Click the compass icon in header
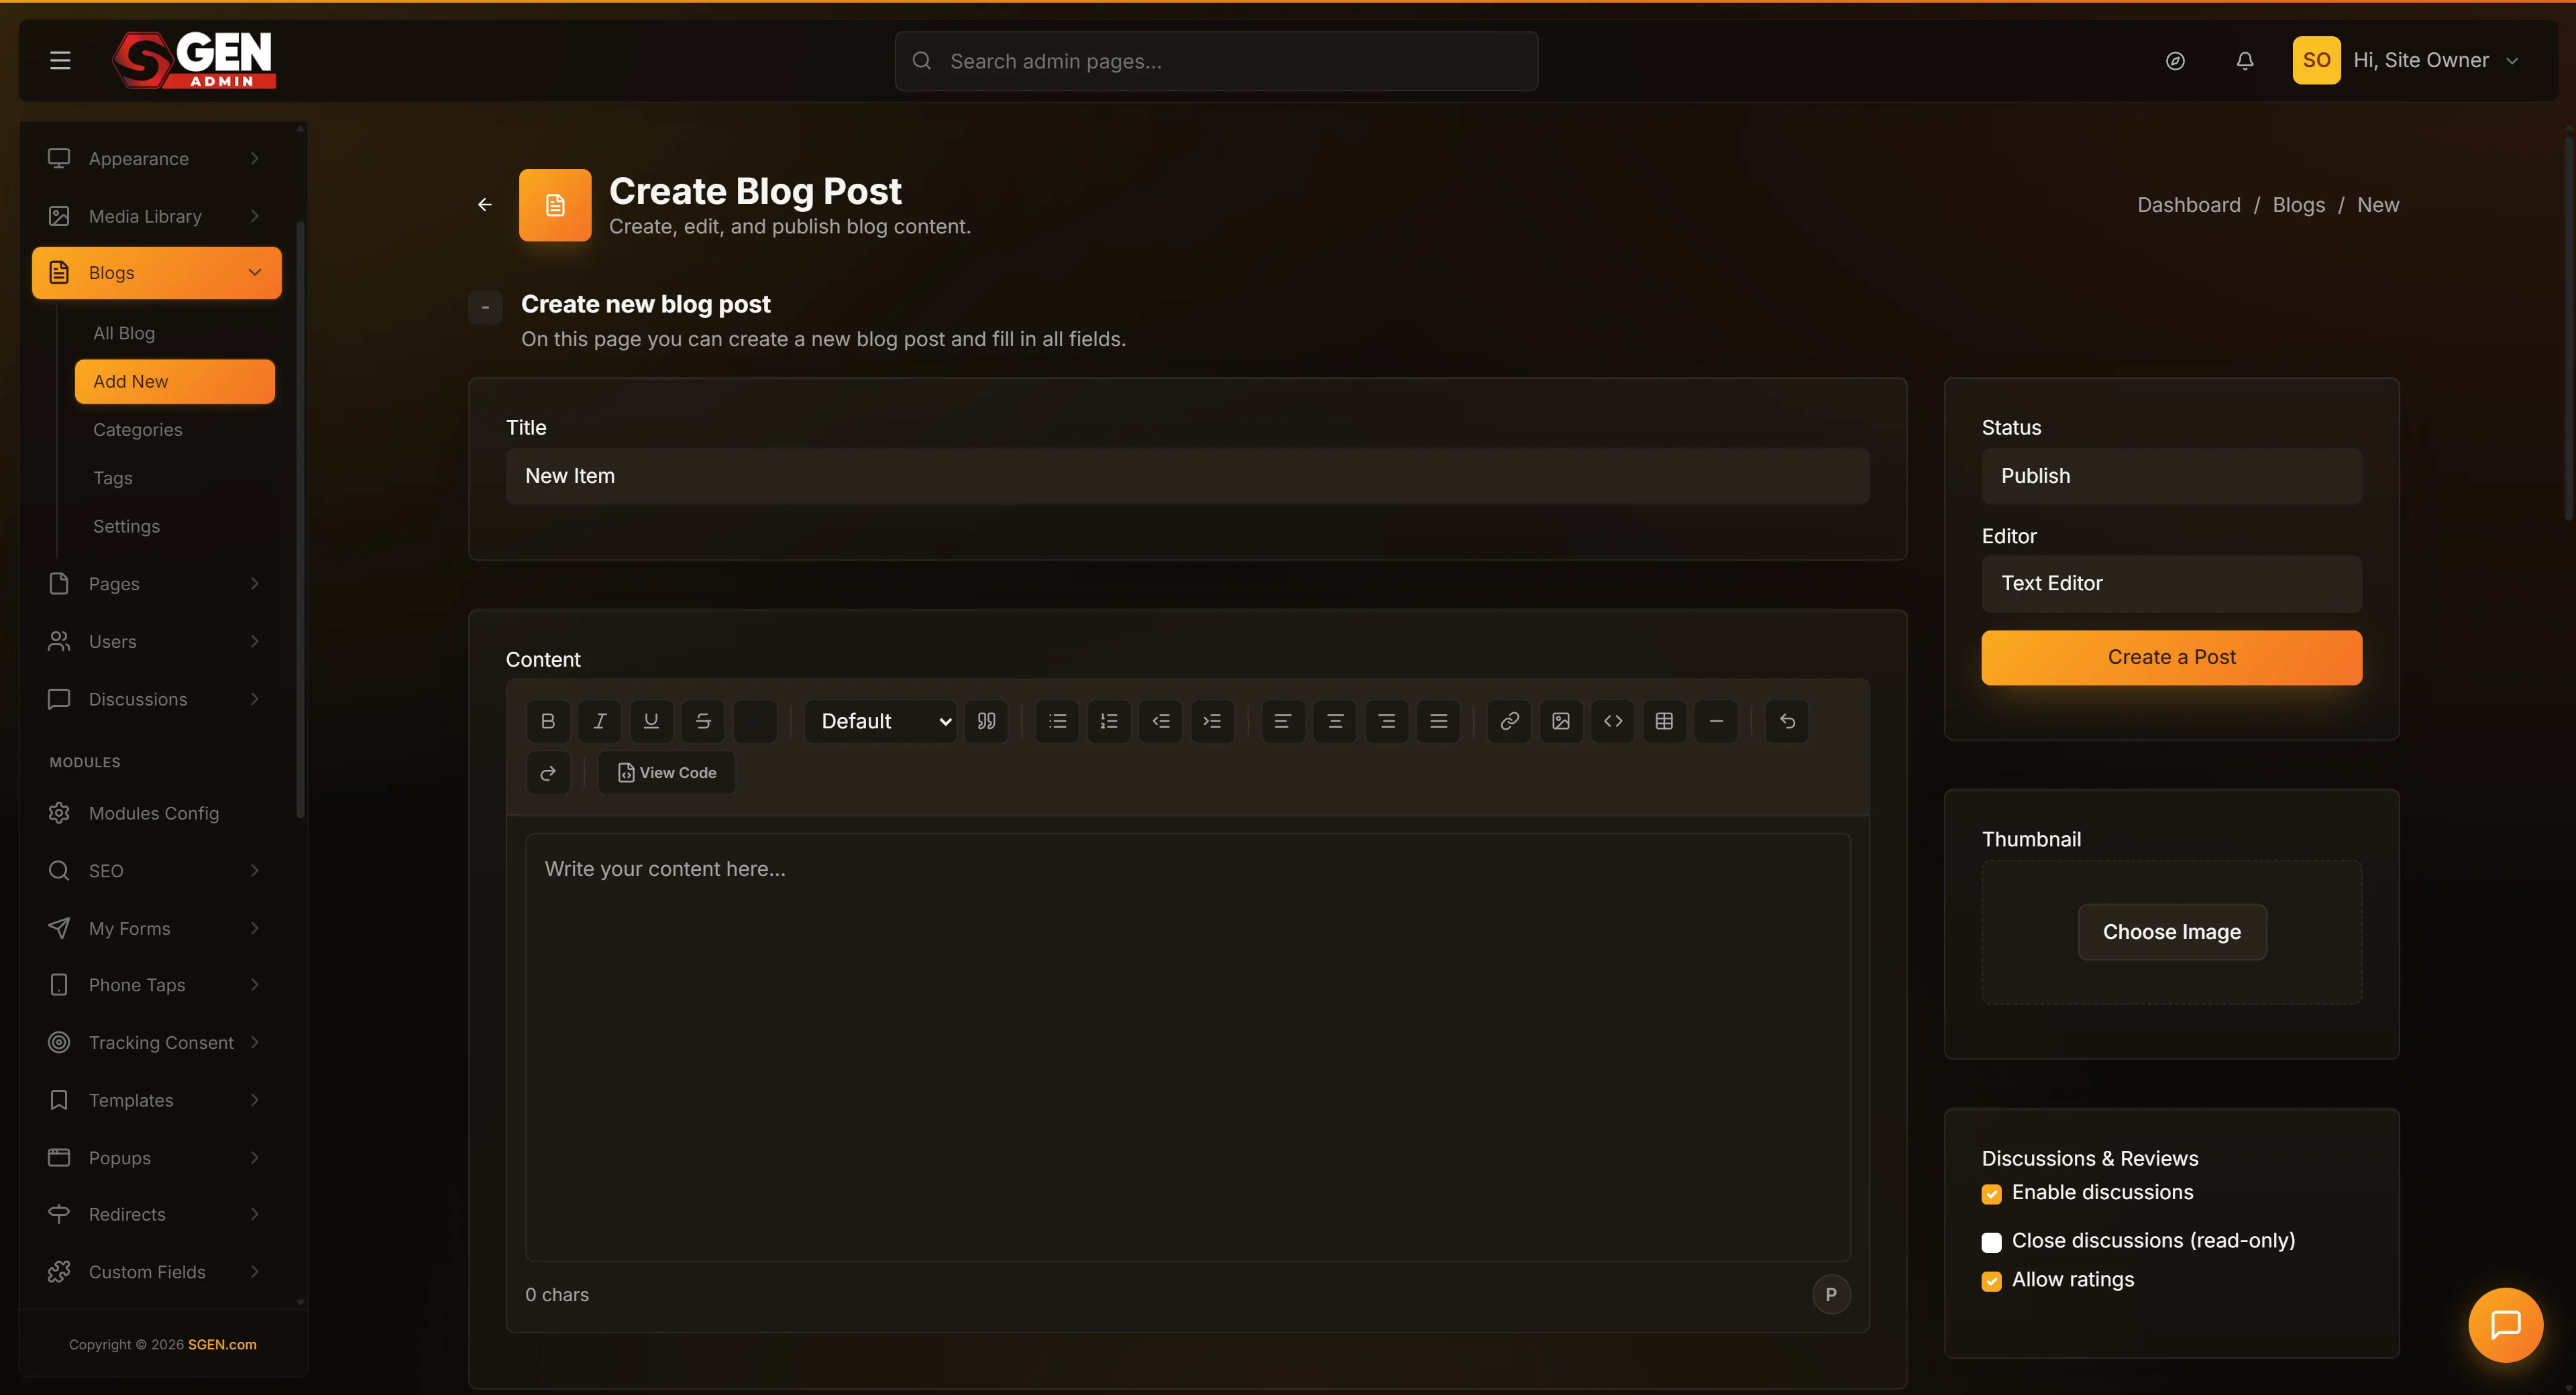2576x1395 pixels. coord(2175,61)
